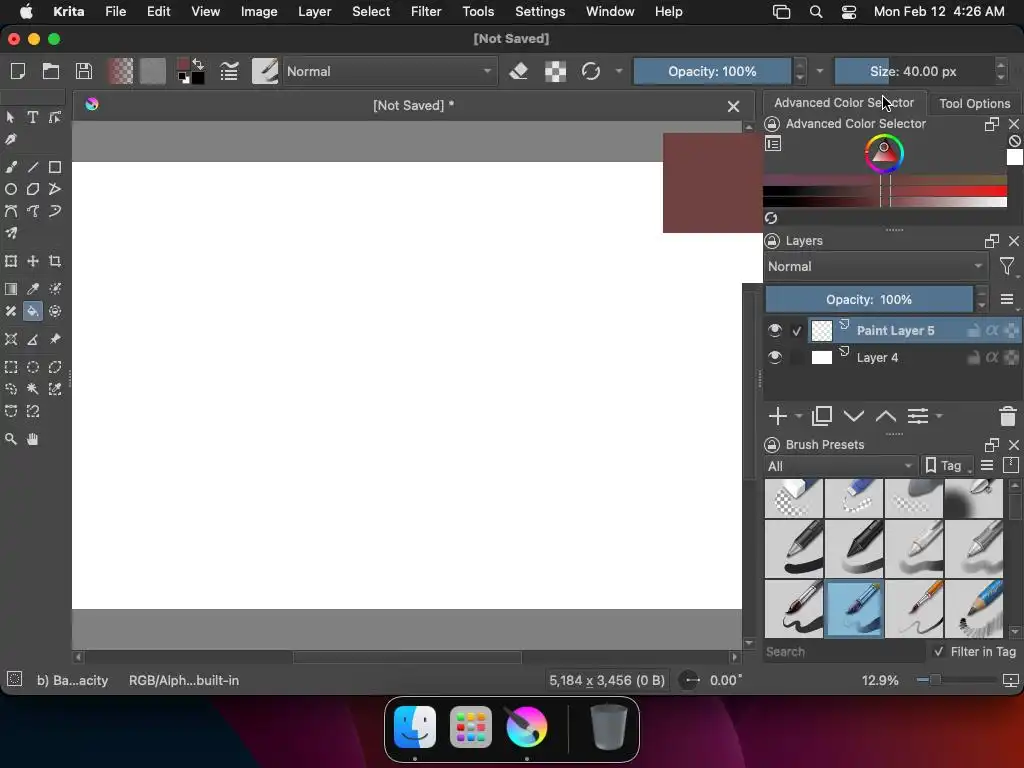Select the Freehand Brush tool
This screenshot has height=768, width=1024.
tap(11, 167)
